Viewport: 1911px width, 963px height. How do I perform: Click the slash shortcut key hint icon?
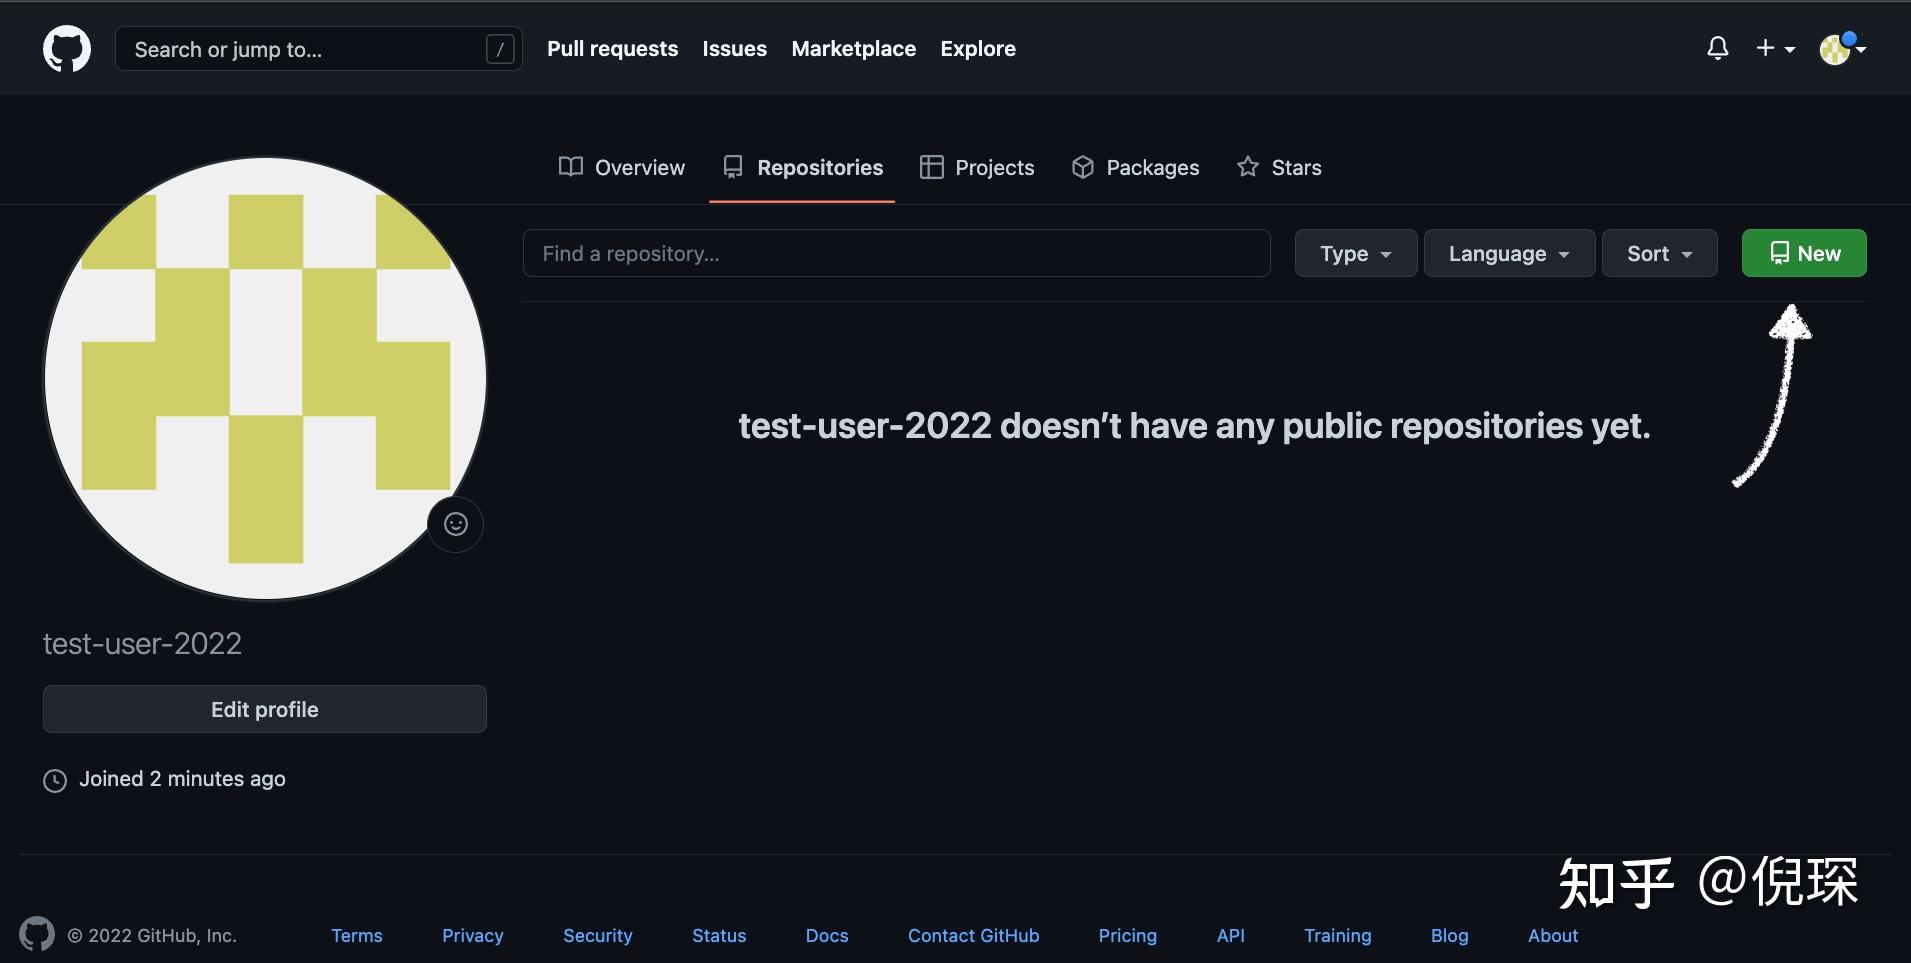pyautogui.click(x=500, y=49)
